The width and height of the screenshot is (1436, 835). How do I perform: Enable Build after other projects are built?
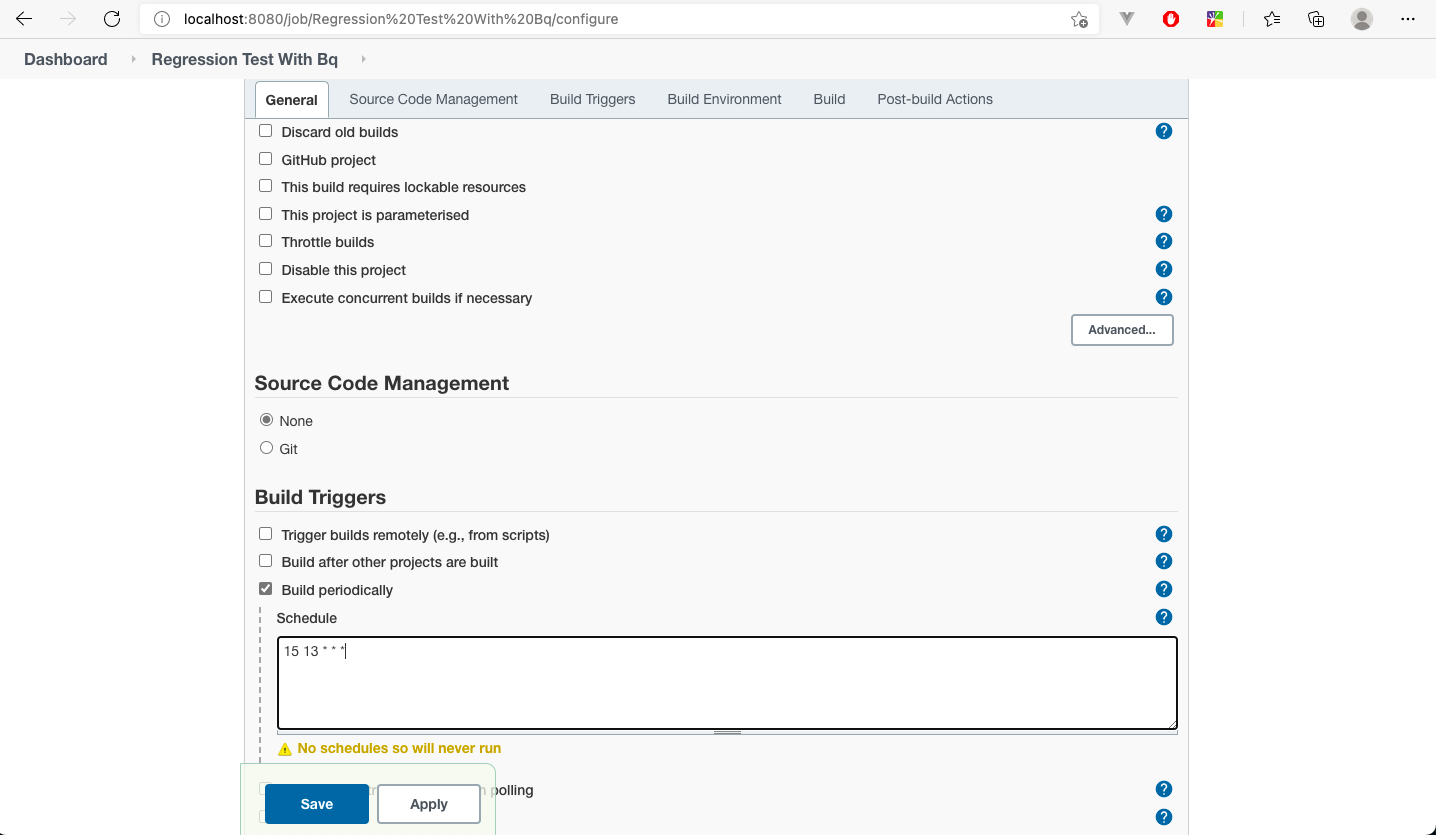coord(266,561)
